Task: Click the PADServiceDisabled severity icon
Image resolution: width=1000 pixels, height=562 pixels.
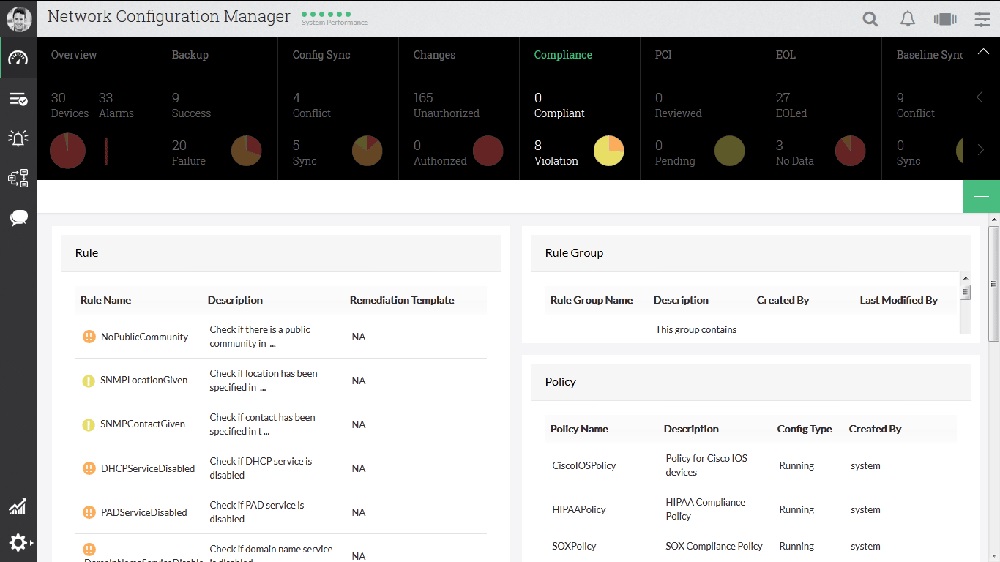Action: [89, 512]
